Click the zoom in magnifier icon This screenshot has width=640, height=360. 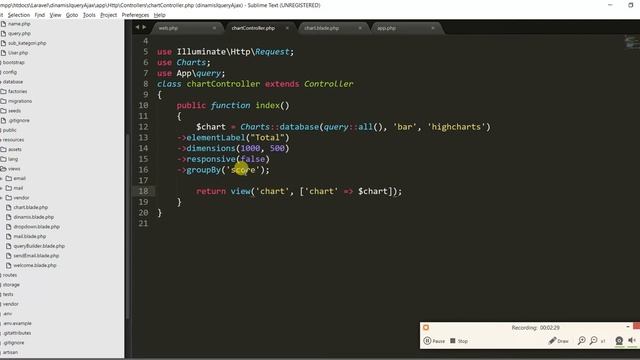582,340
